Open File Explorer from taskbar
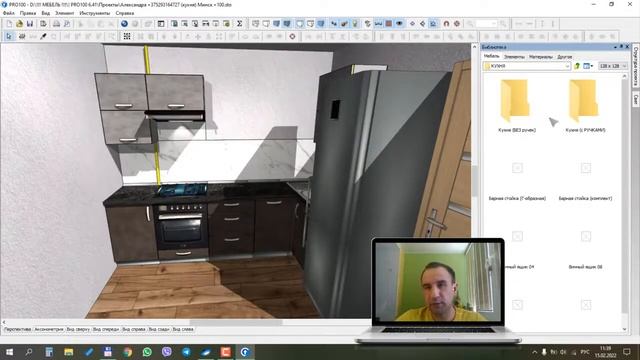This screenshot has height=360, width=640. pos(69,352)
